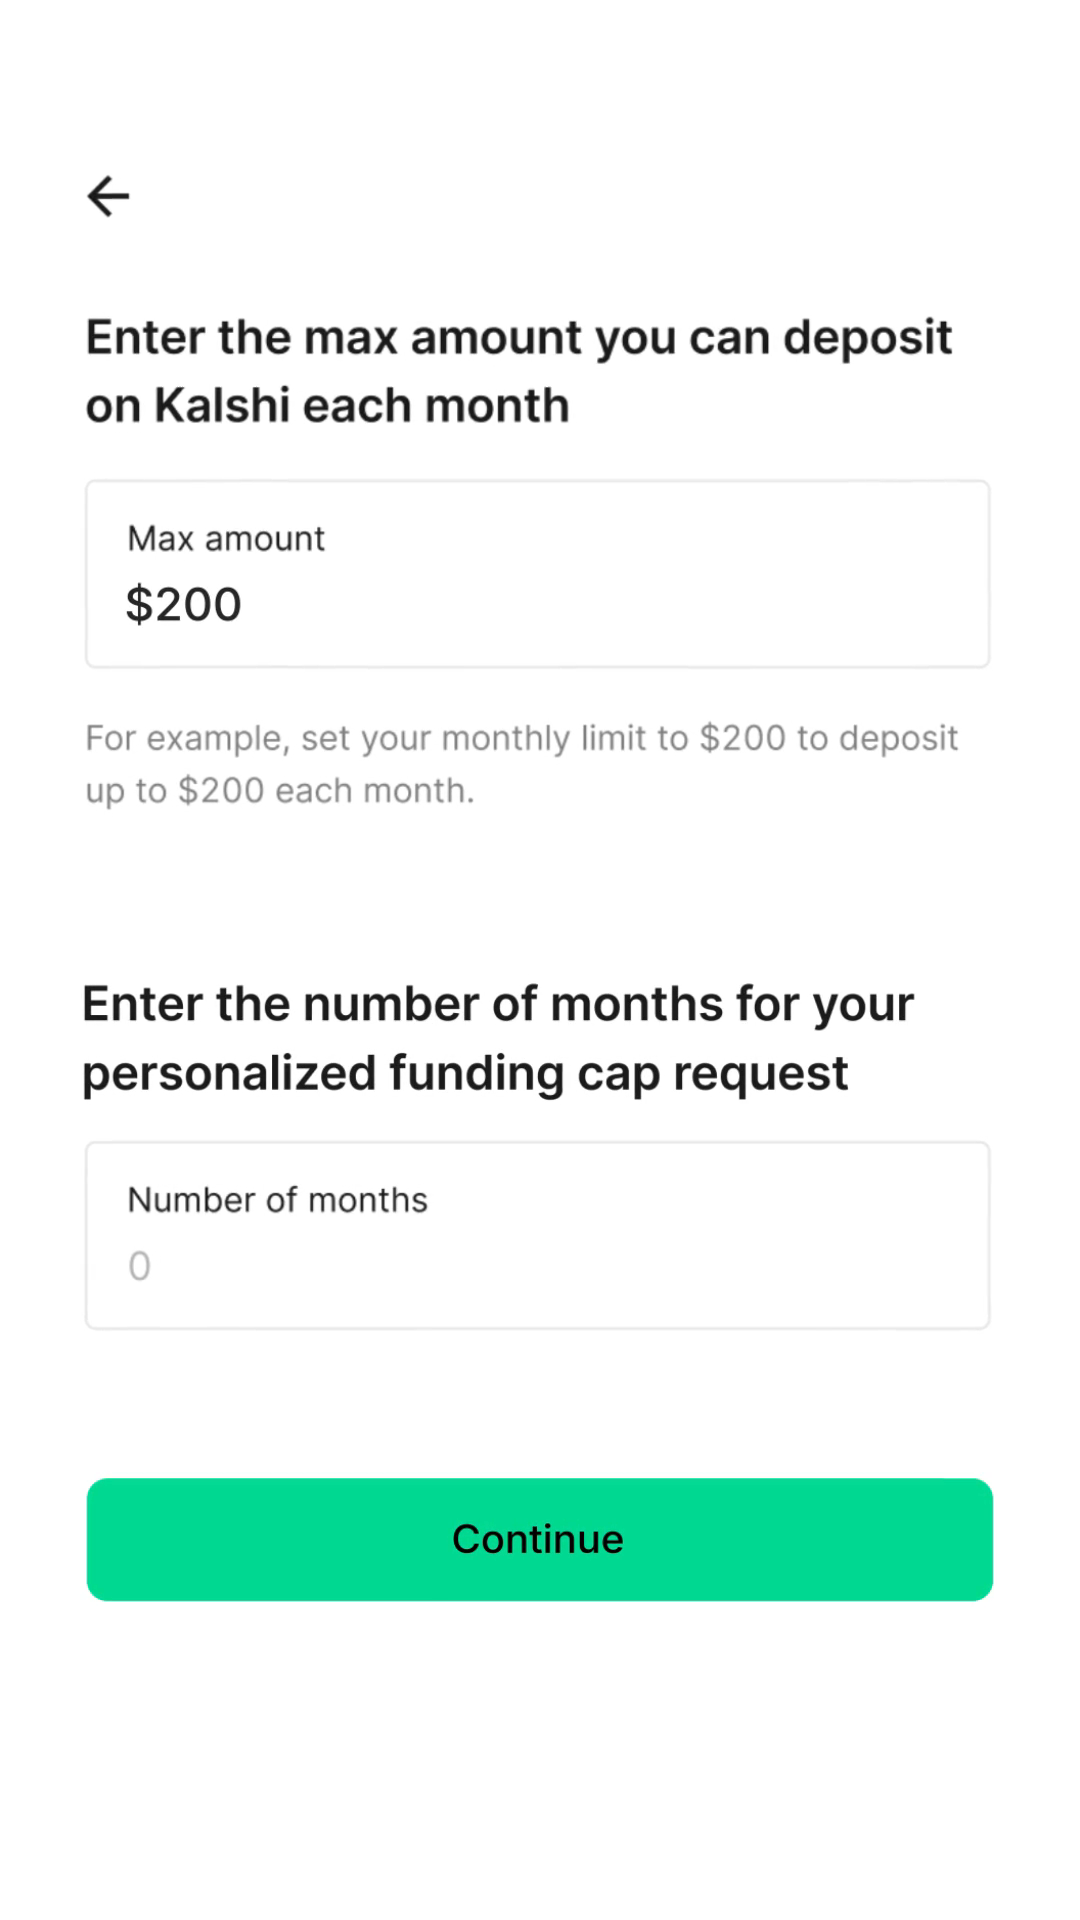
Task: Click "on Kalshi each month" heading line
Action: 327,406
